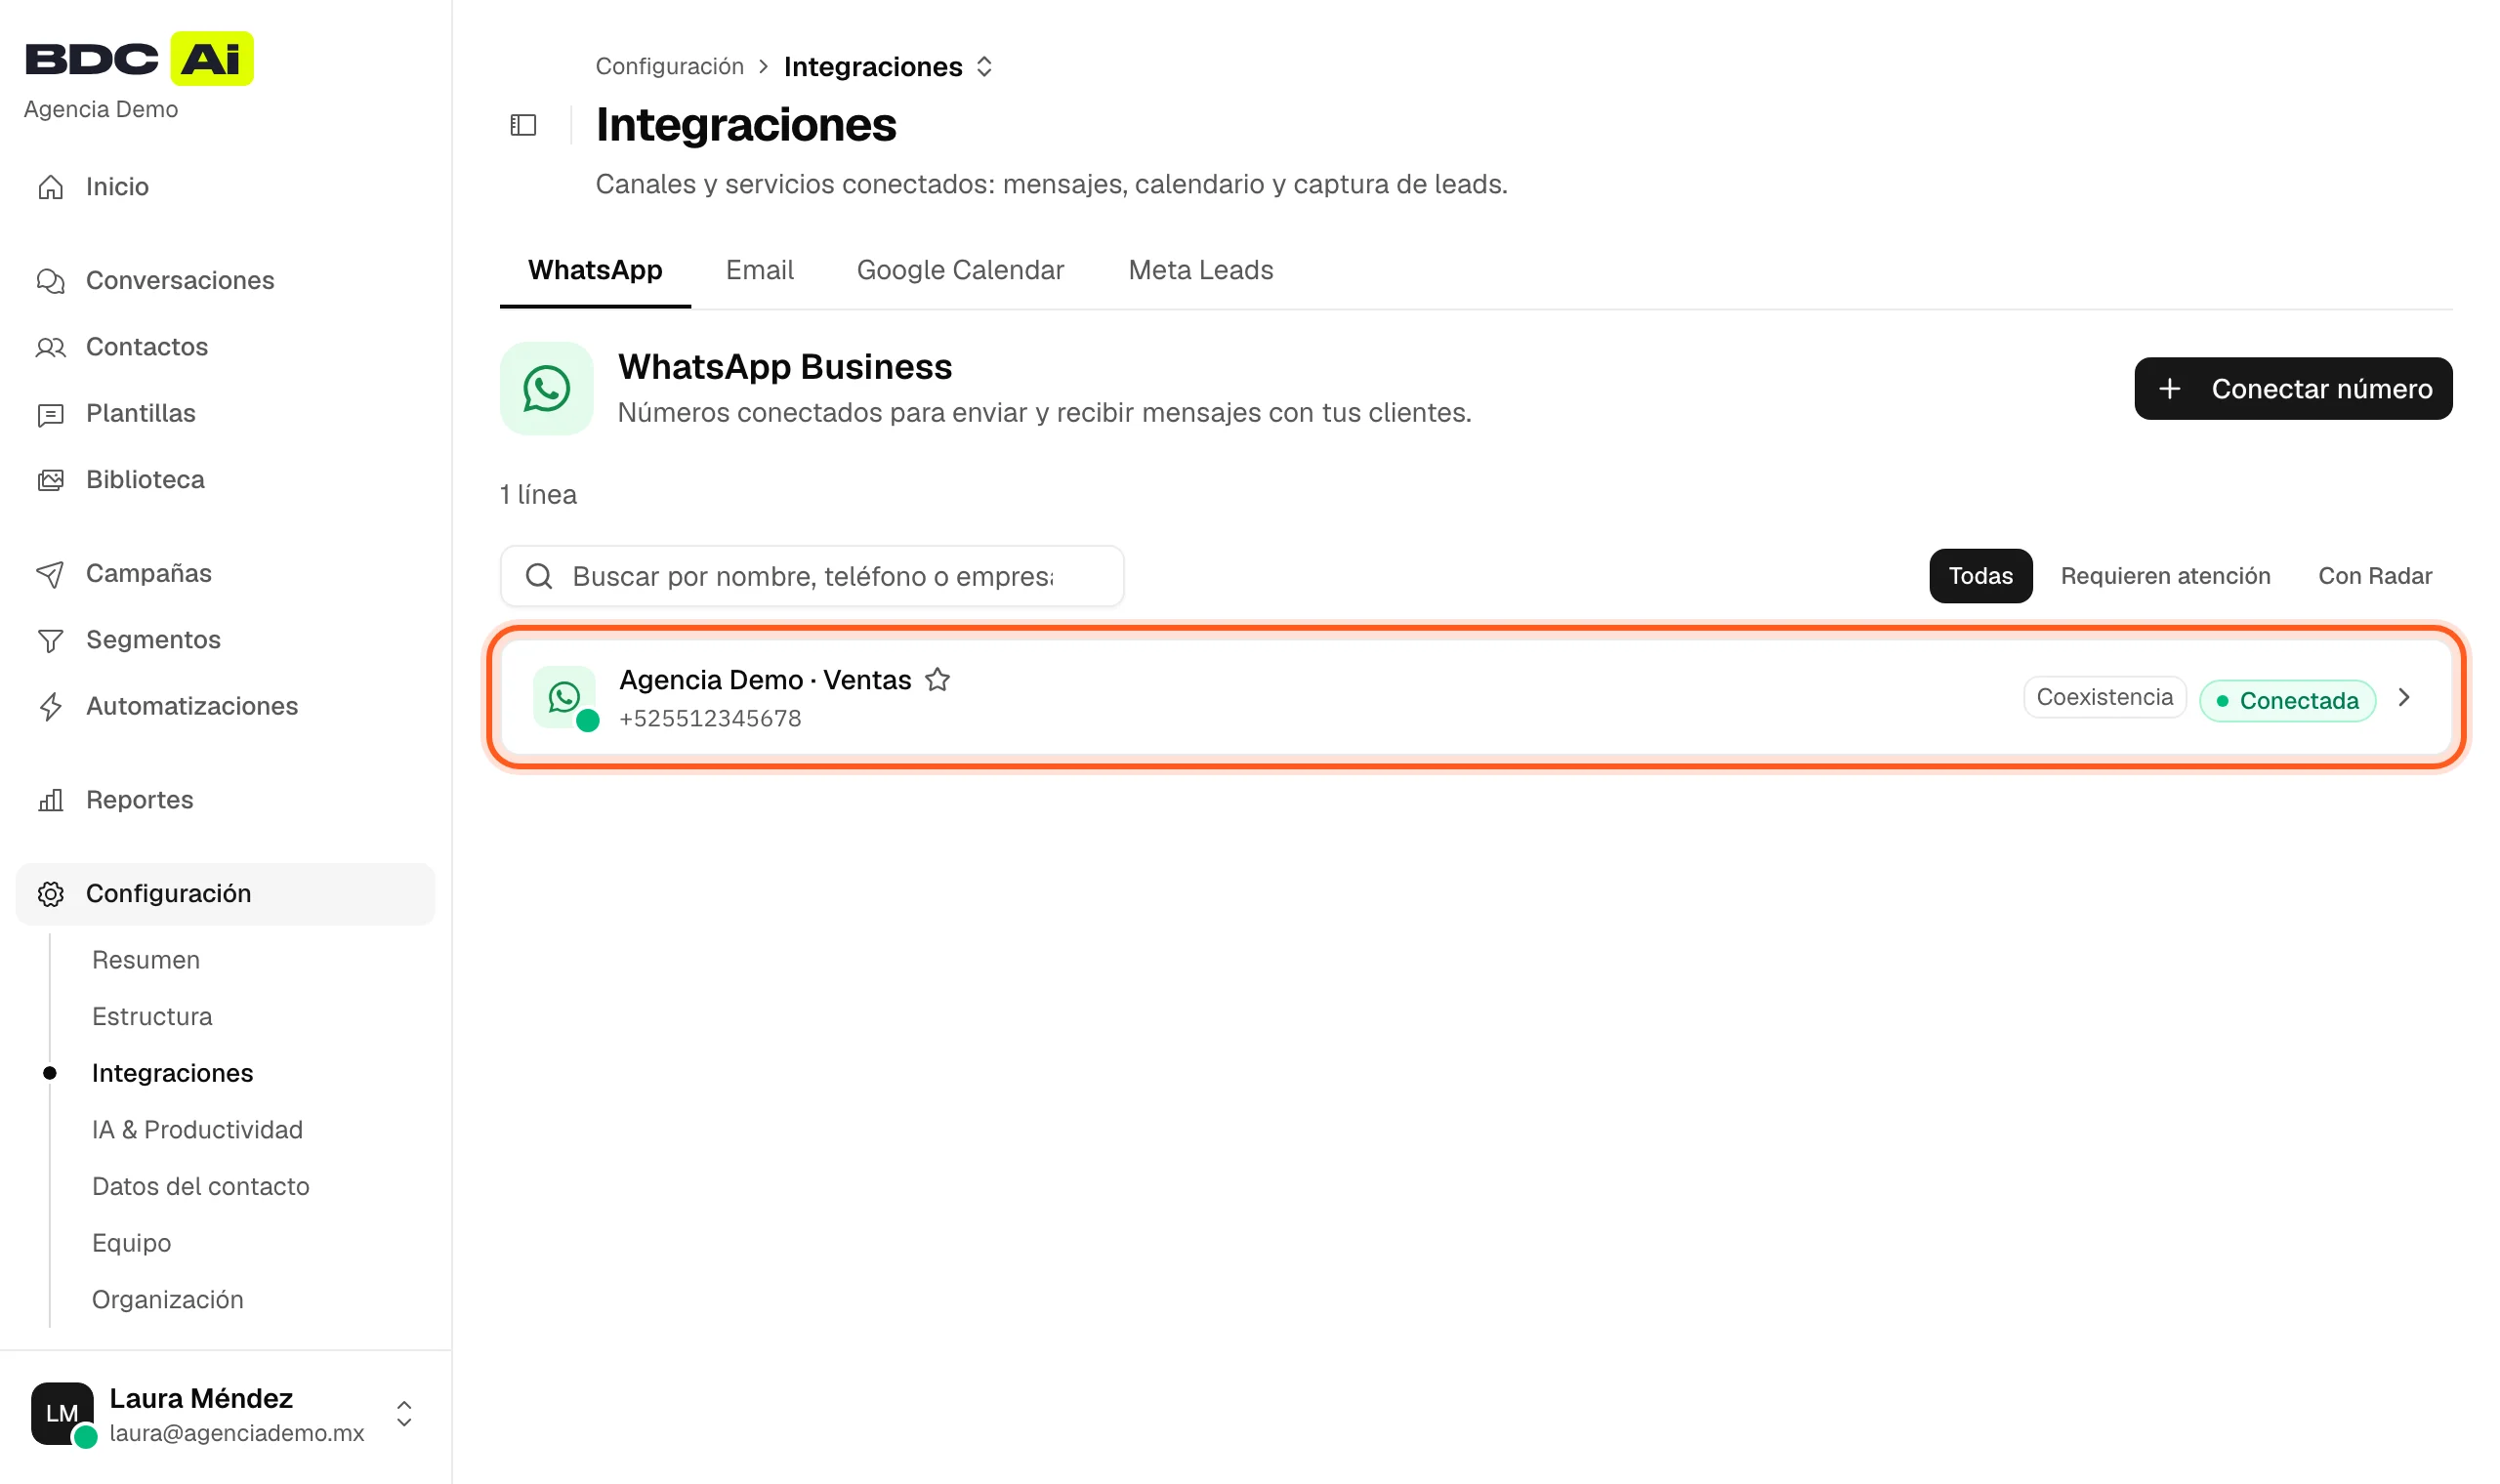
Task: Click the Agencia Demo · Ventas name
Action: click(x=766, y=680)
